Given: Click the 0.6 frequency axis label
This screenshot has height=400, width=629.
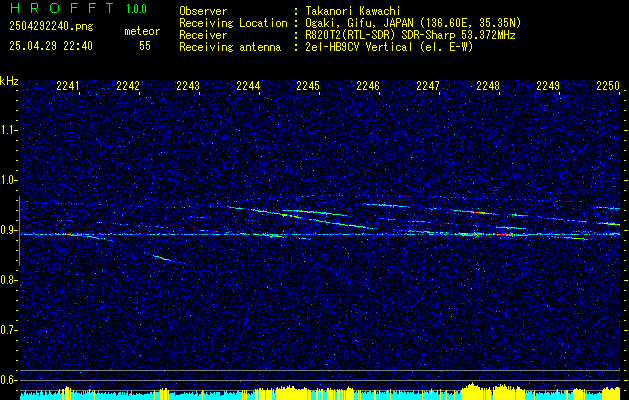Looking at the screenshot, I should pos(8,380).
